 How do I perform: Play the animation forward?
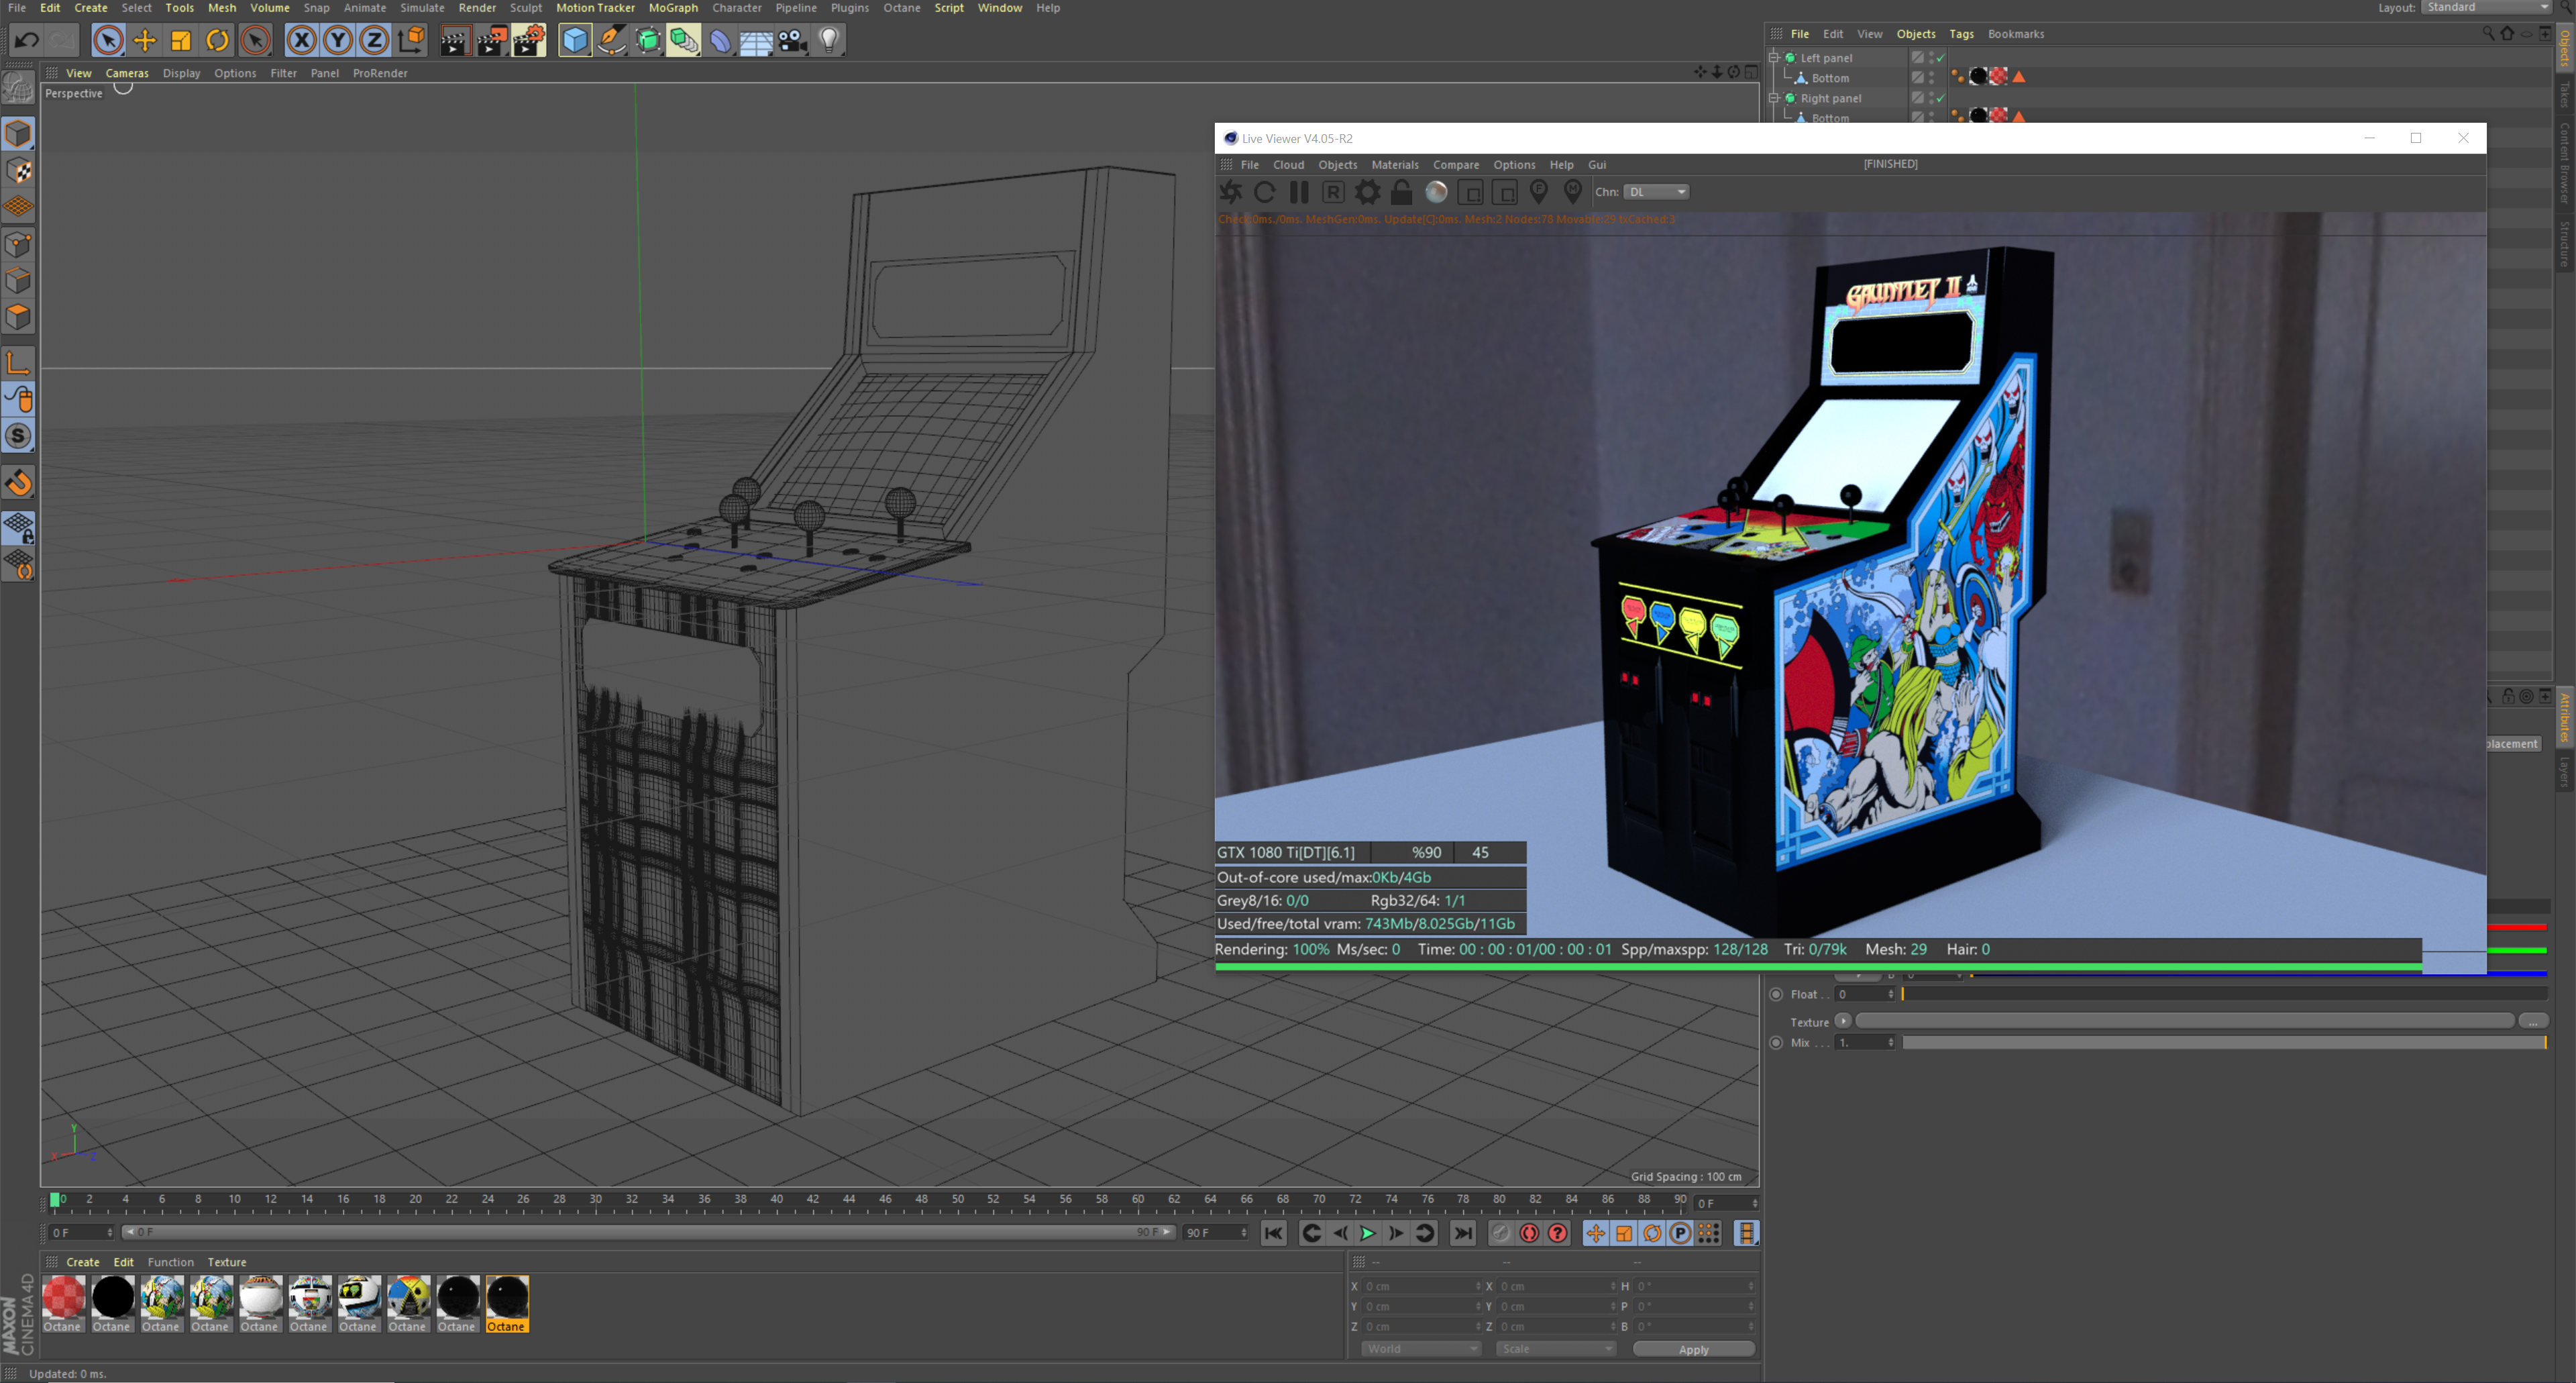tap(1367, 1233)
